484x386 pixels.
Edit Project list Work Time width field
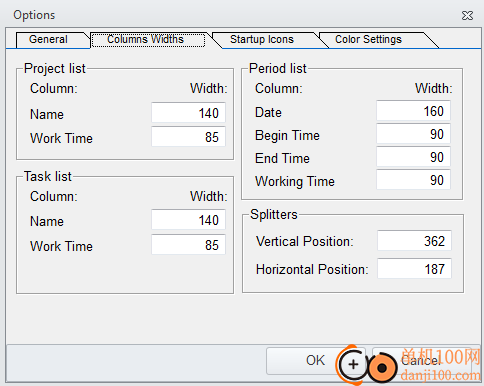pos(188,137)
